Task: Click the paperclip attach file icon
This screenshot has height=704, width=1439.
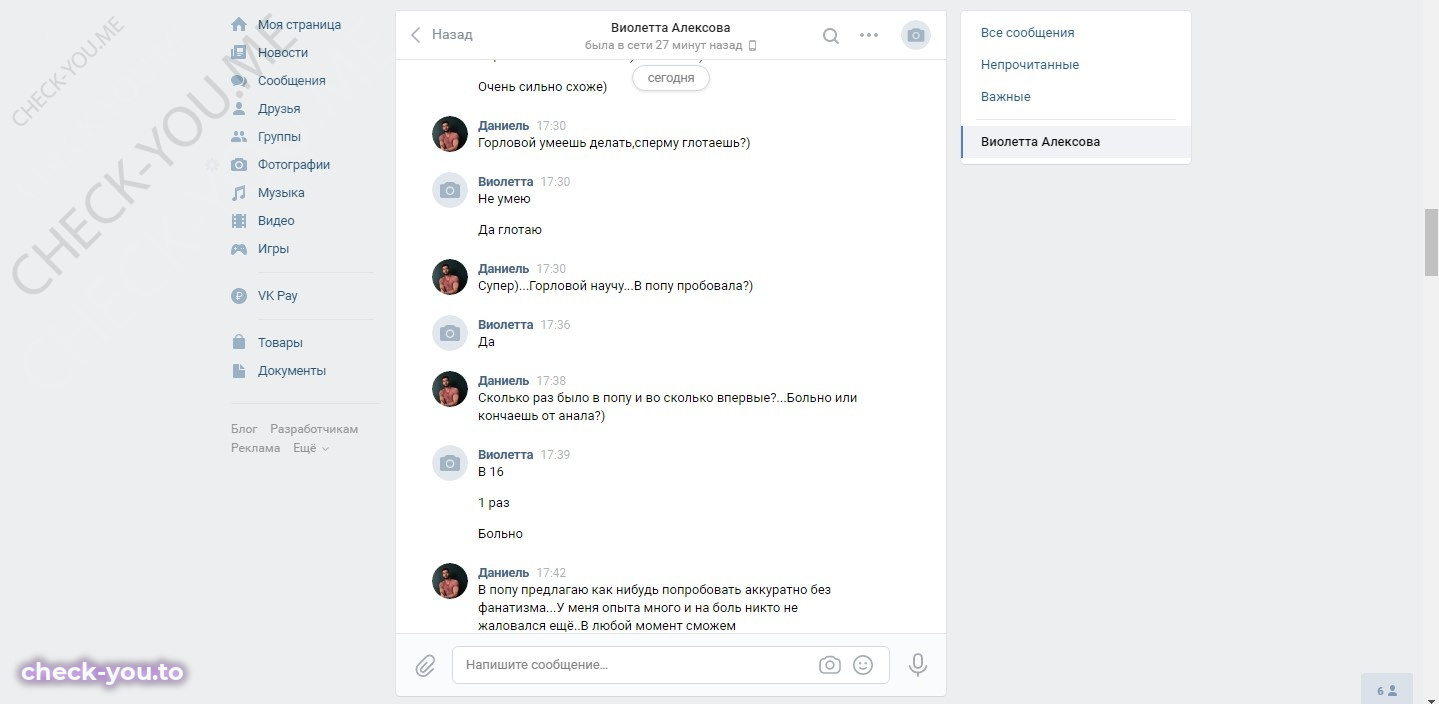Action: pos(425,665)
